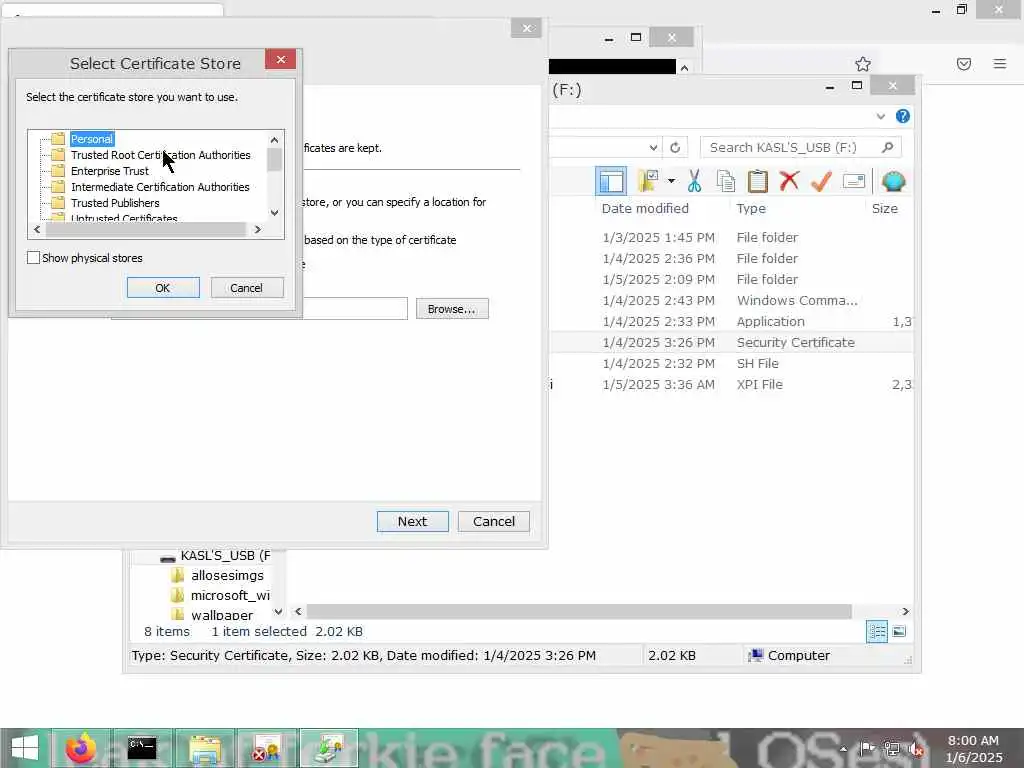Open File Explorer from taskbar
Viewport: 1024px width, 768px height.
tap(204, 748)
